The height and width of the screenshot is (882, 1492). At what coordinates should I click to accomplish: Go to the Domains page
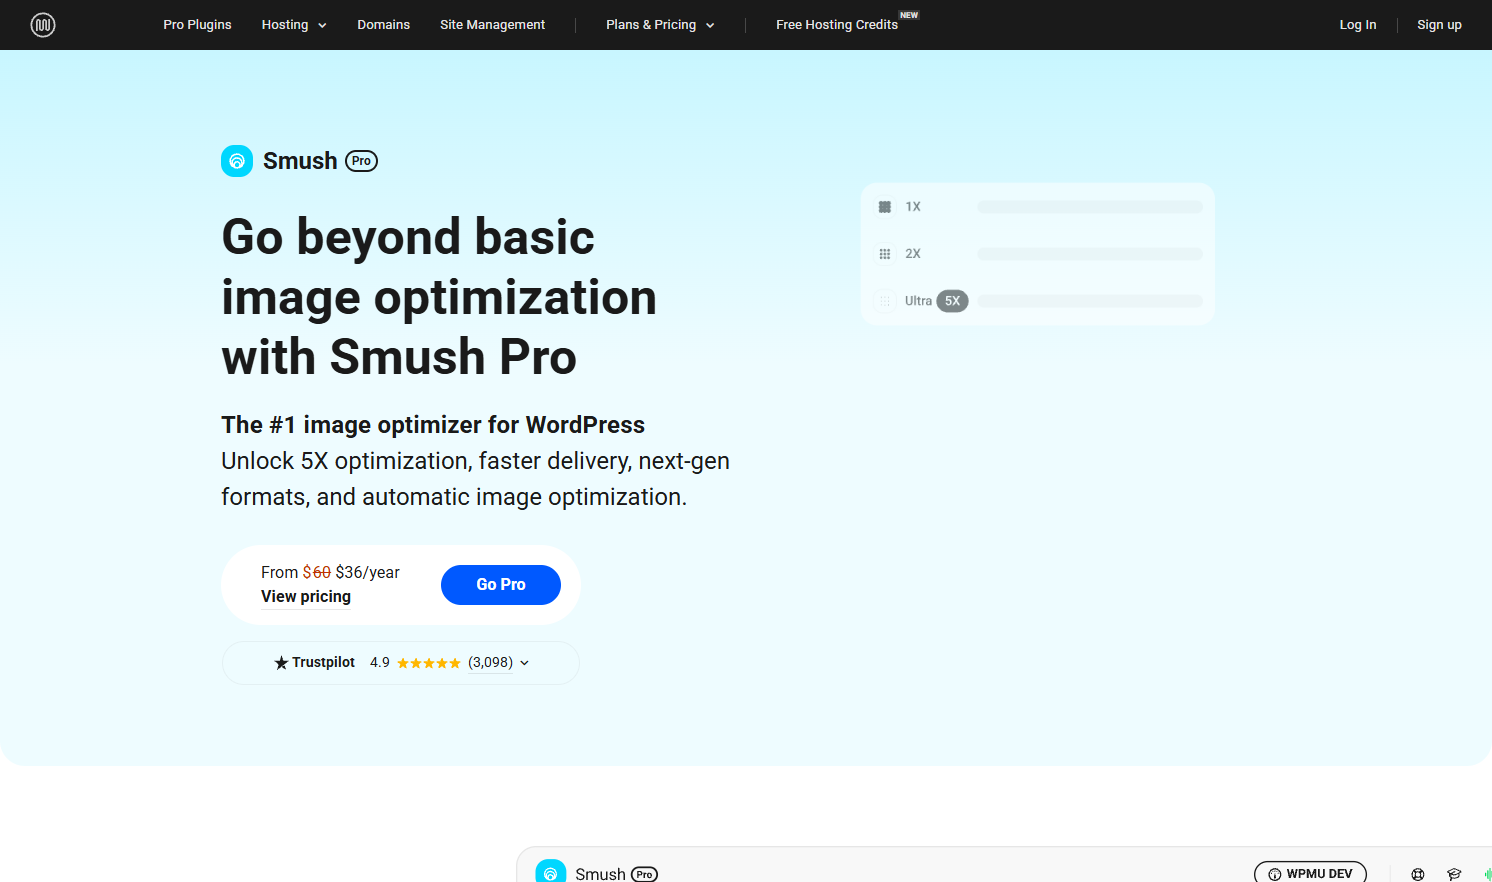coord(384,25)
